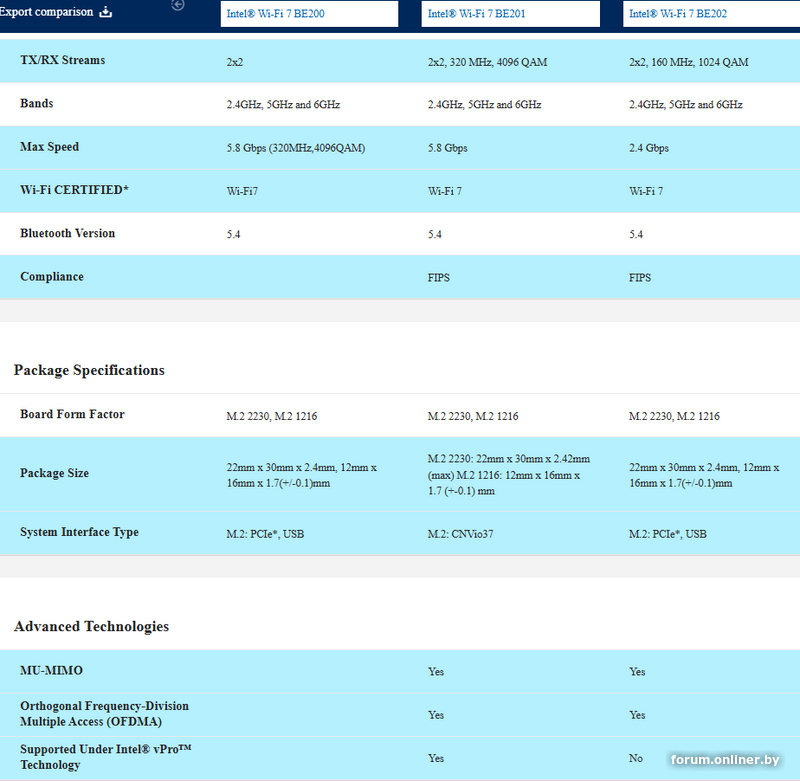800x781 pixels.
Task: Click the Board Form Factor row label
Action: [x=72, y=415]
